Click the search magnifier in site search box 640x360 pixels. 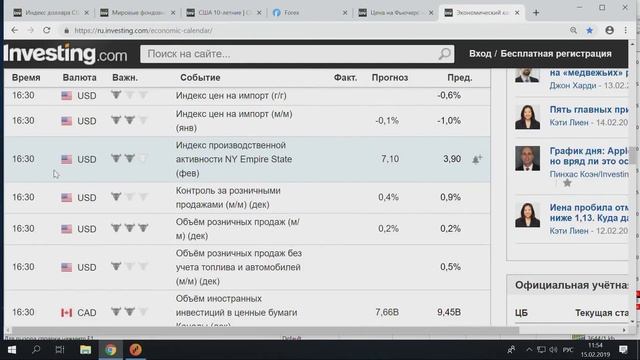(444, 53)
